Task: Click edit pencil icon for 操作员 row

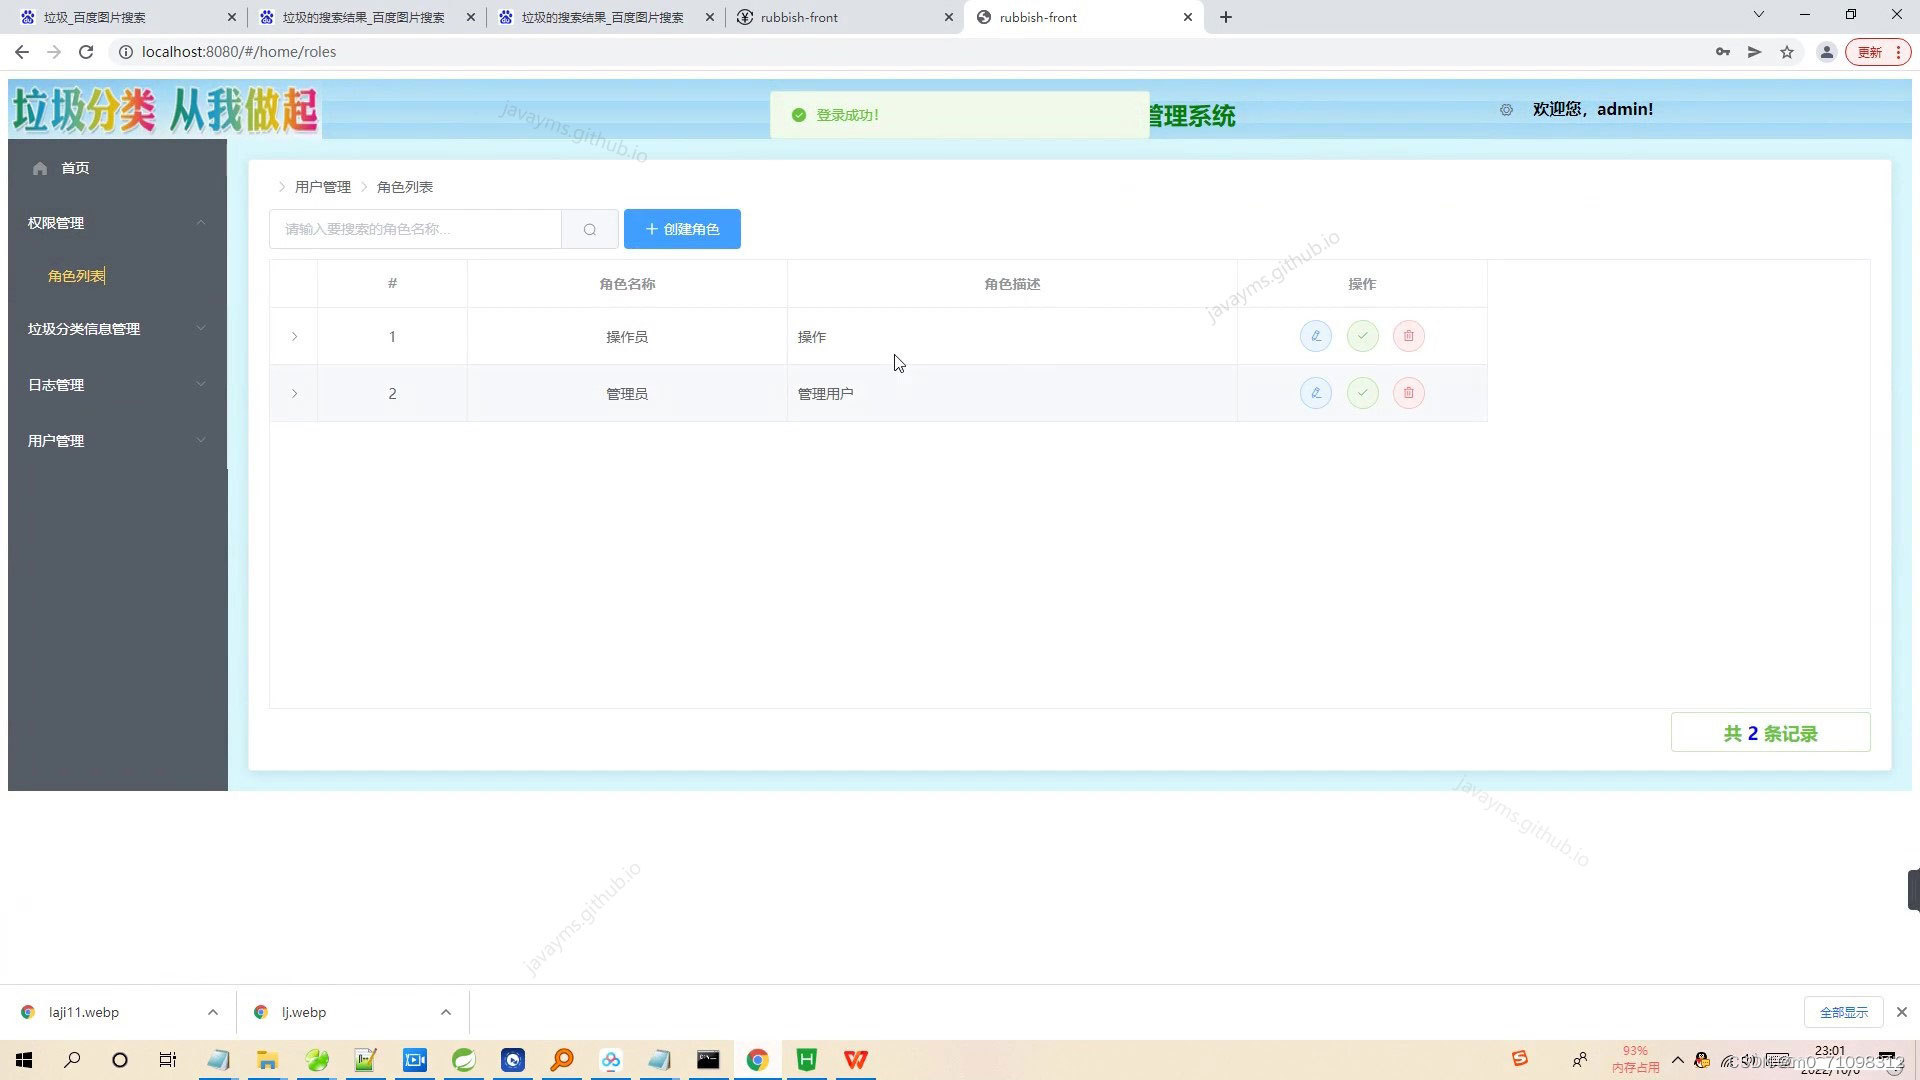Action: pos(1315,336)
